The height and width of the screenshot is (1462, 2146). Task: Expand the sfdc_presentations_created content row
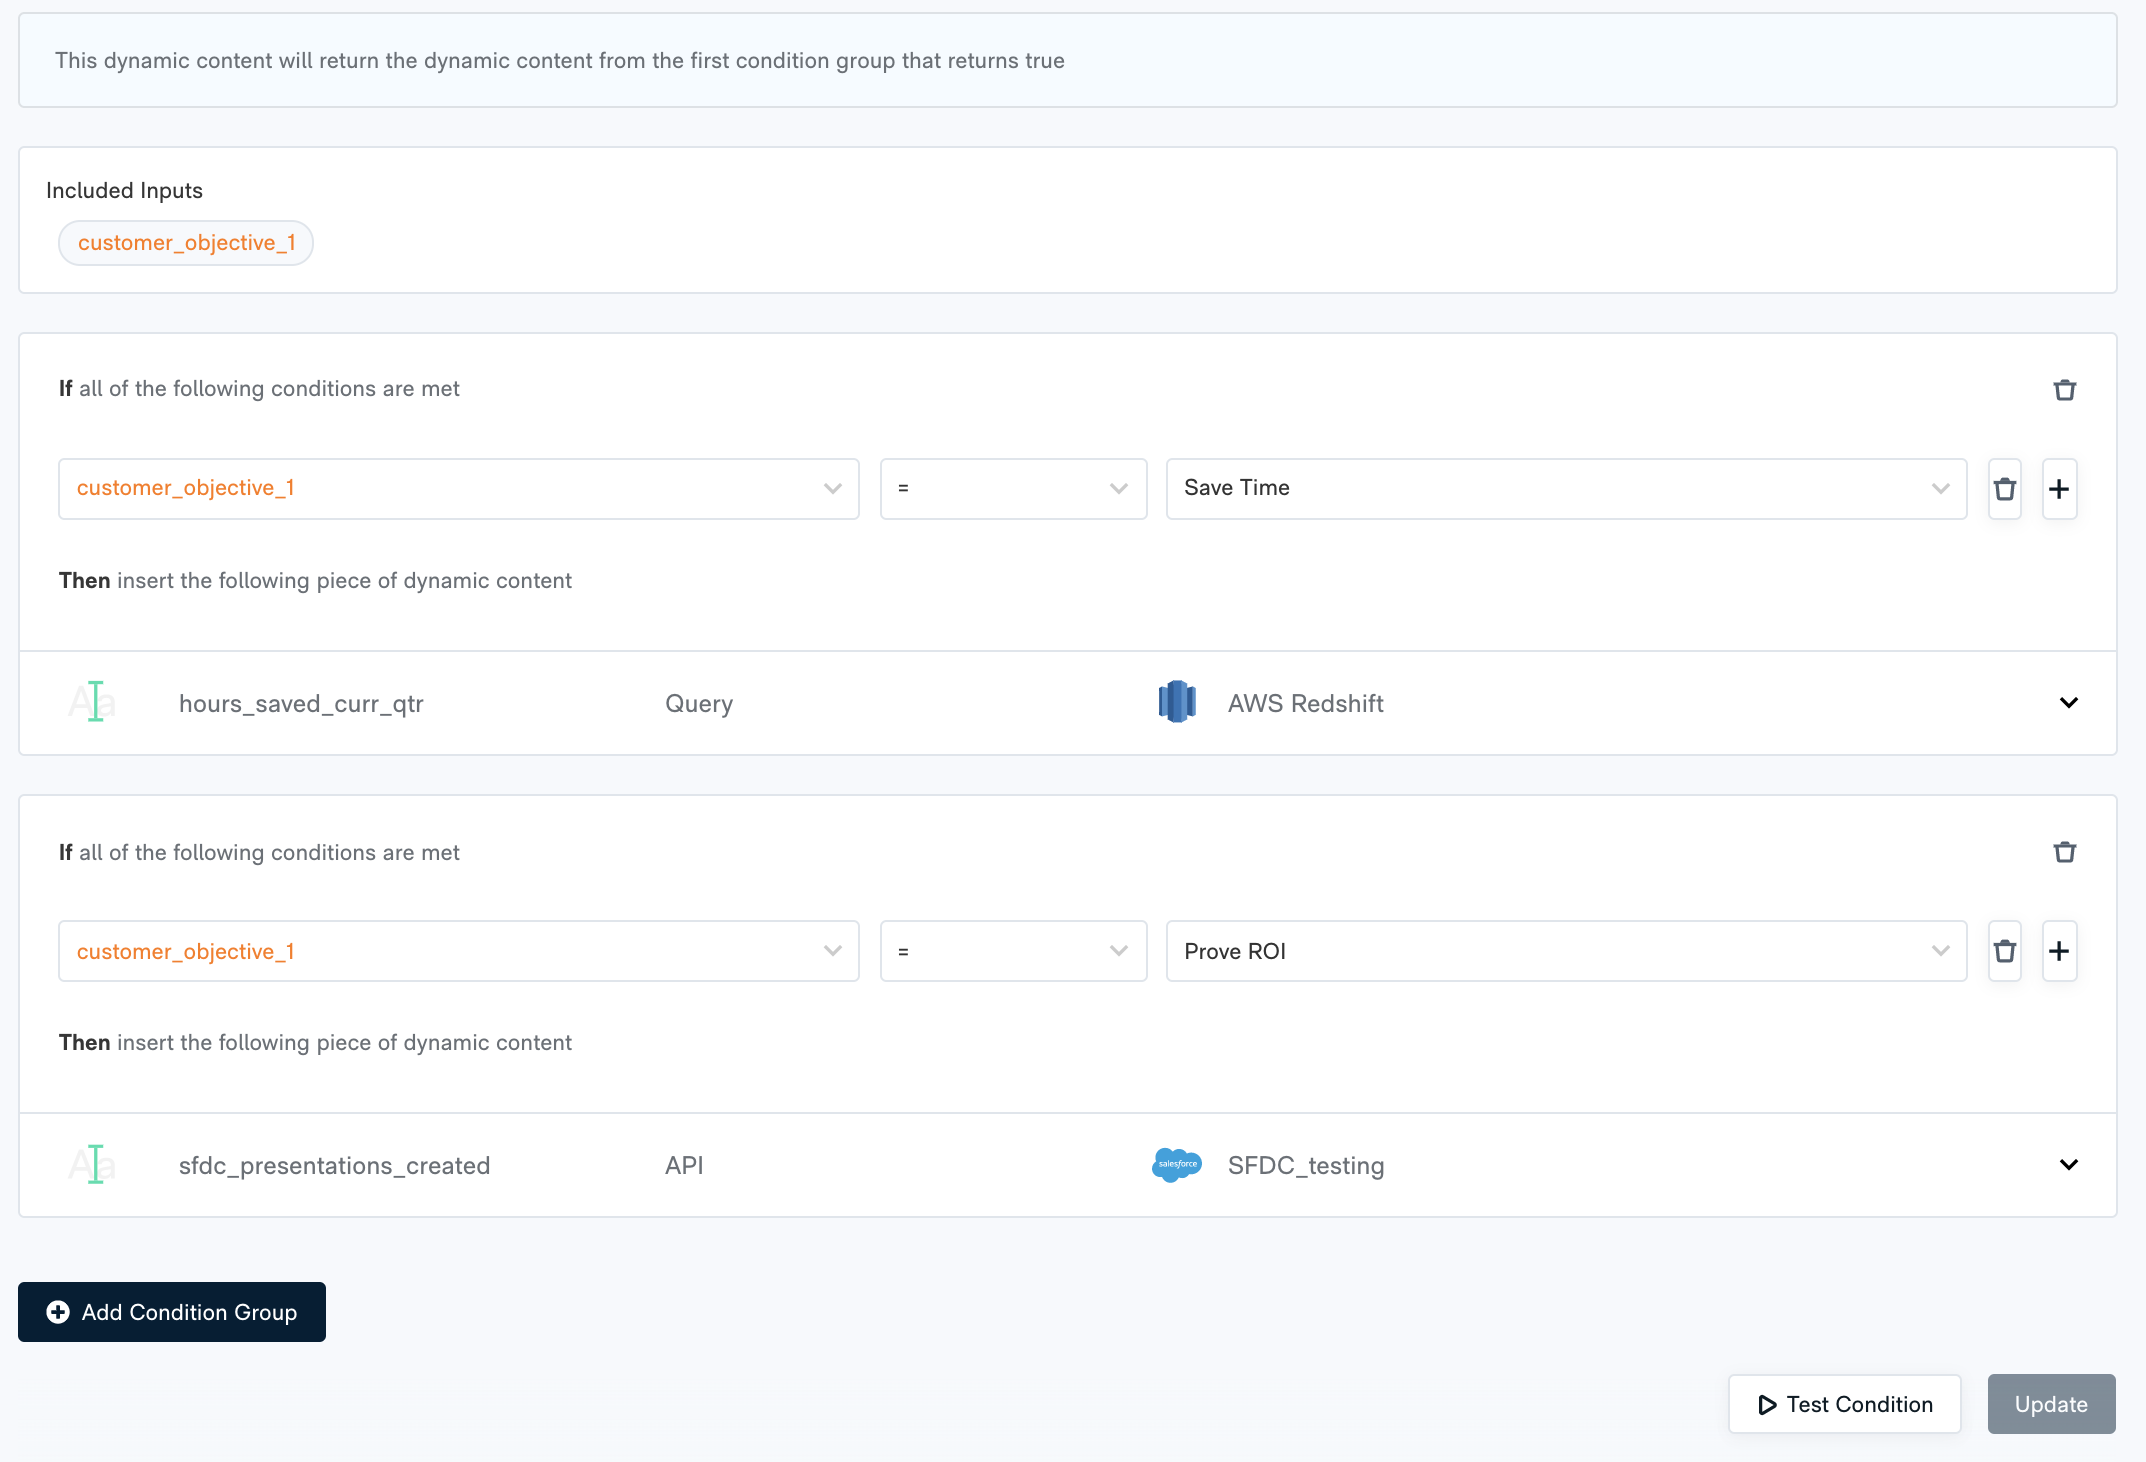click(2069, 1165)
